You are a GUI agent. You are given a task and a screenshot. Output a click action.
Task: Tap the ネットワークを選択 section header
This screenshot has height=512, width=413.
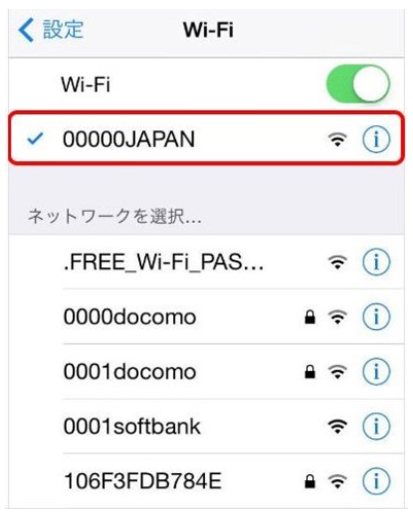[115, 216]
